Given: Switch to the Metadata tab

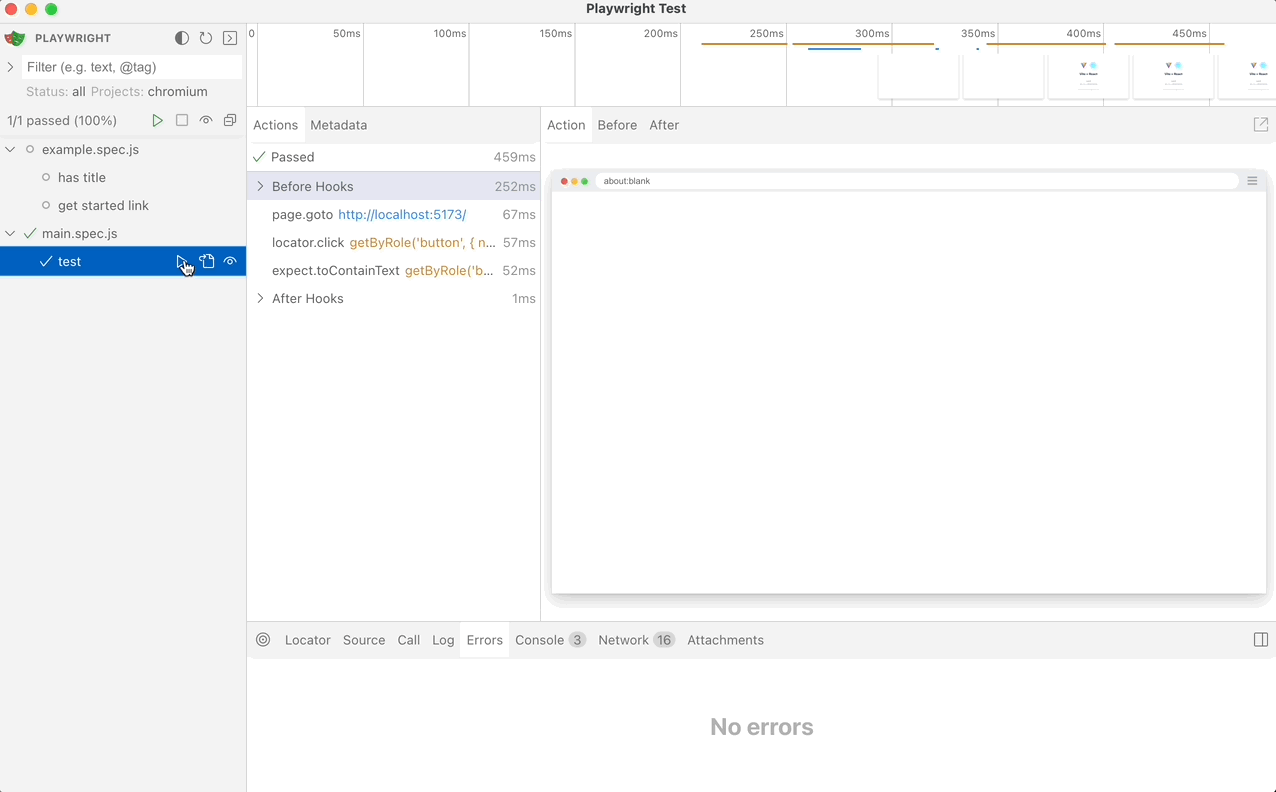Looking at the screenshot, I should [338, 125].
